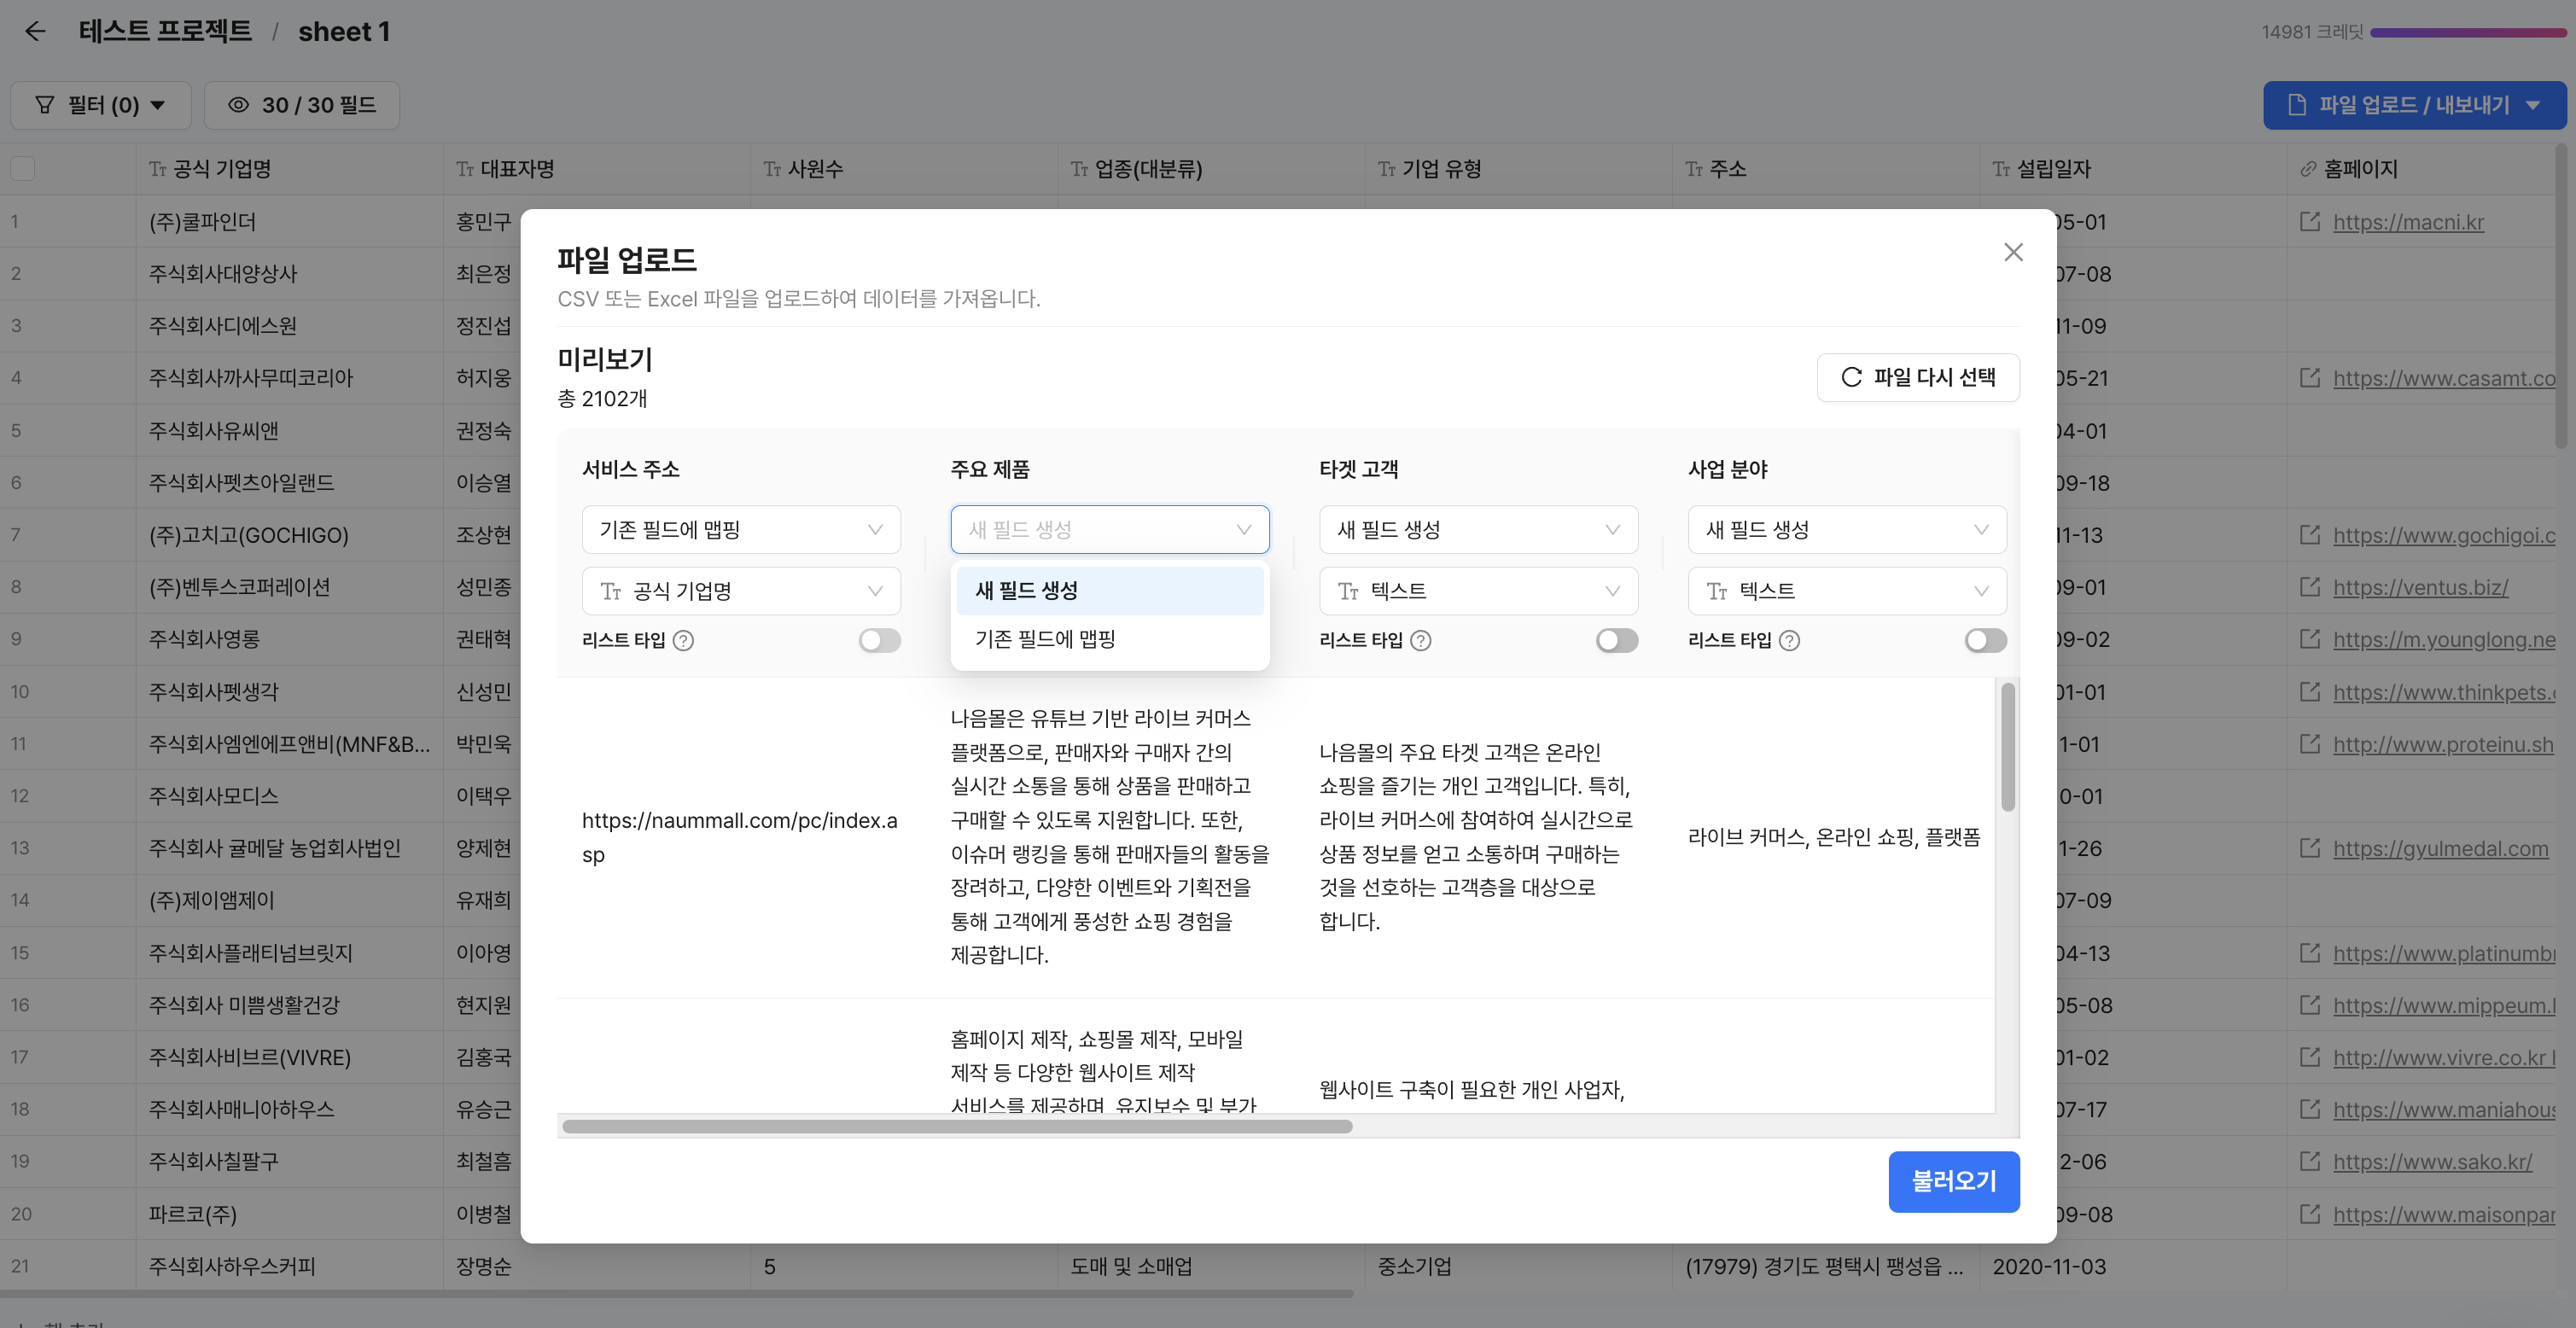This screenshot has width=2576, height=1328.
Task: Click the refresh icon in 파일 다시 선택
Action: click(x=1851, y=377)
